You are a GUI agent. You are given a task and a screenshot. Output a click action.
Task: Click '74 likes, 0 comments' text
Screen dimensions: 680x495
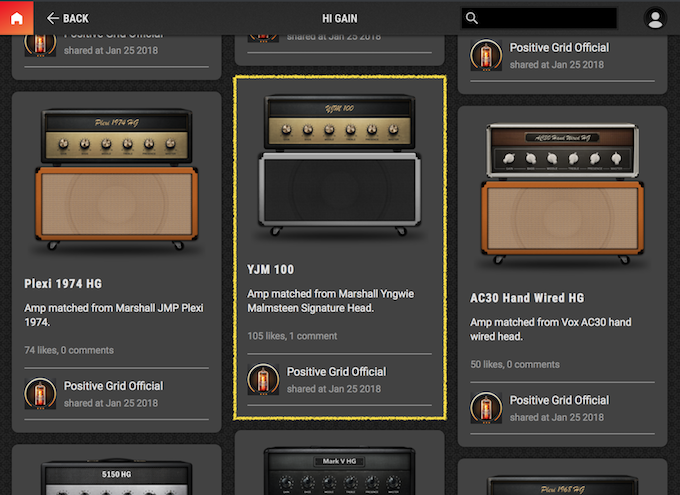coord(69,350)
